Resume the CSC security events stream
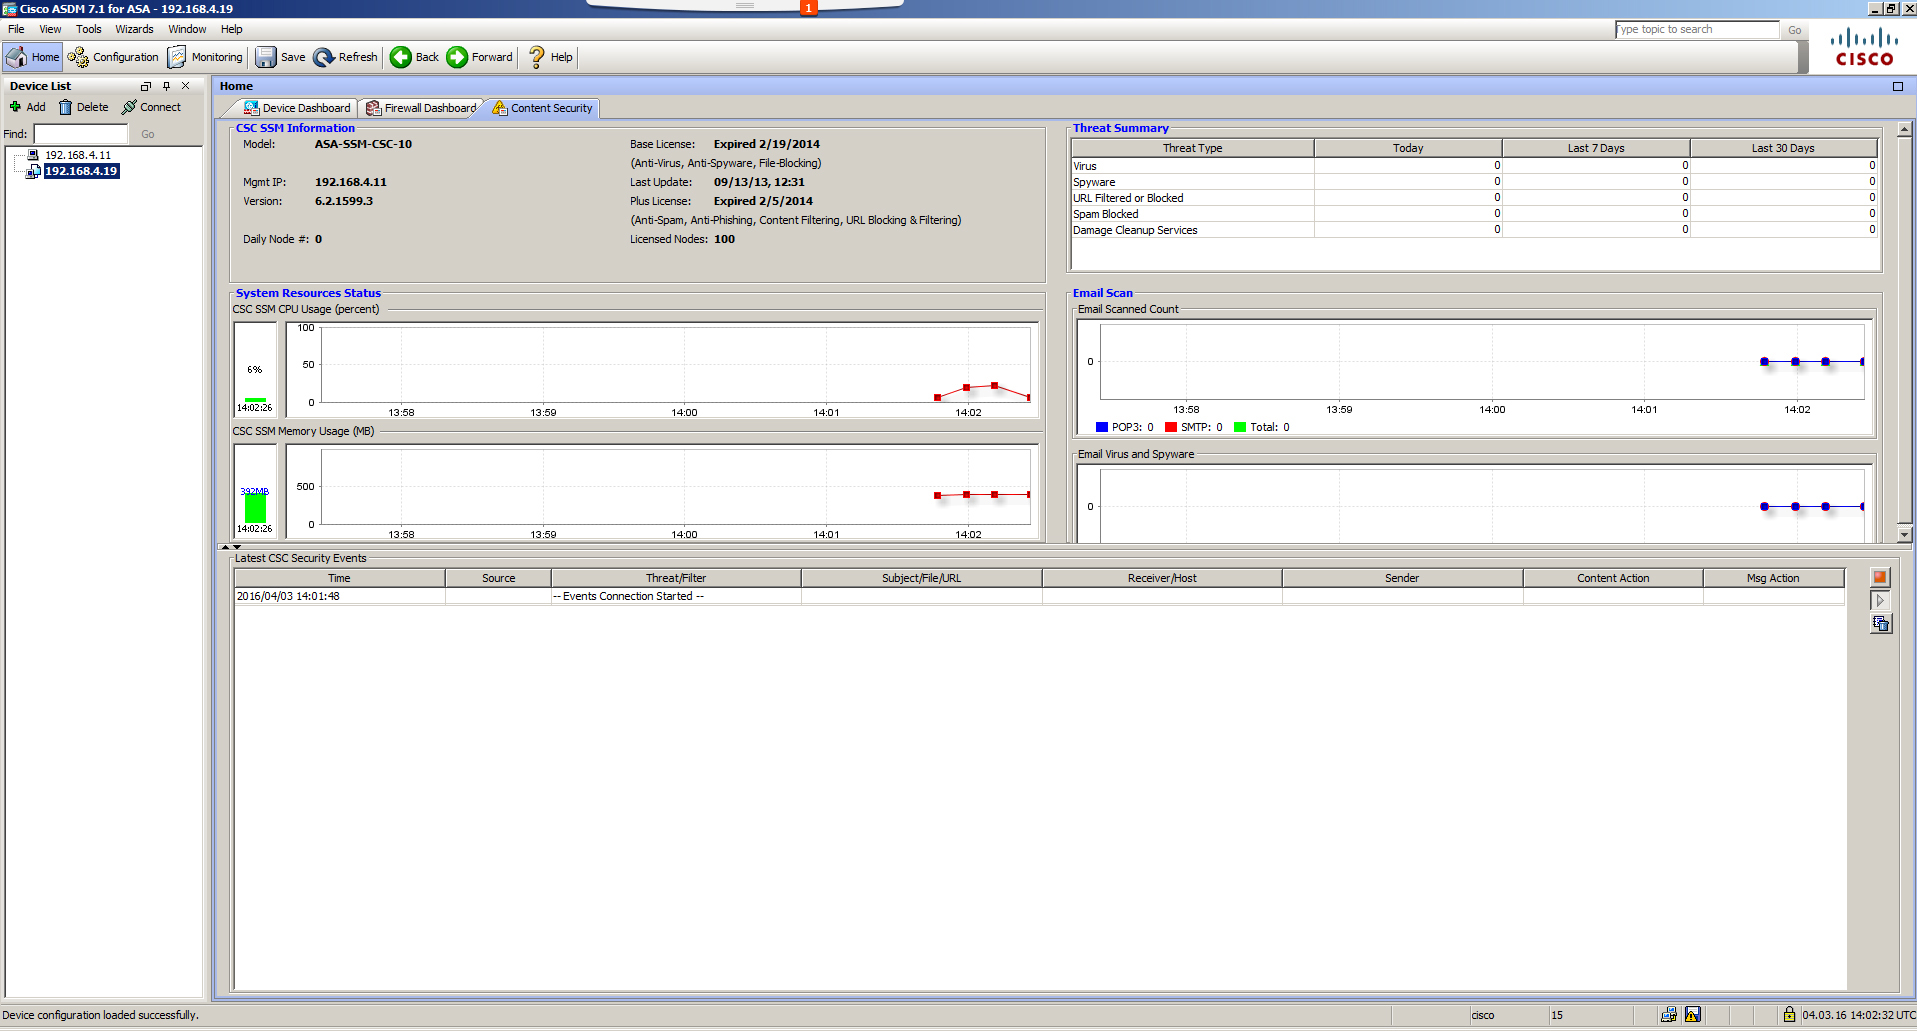 (1880, 600)
